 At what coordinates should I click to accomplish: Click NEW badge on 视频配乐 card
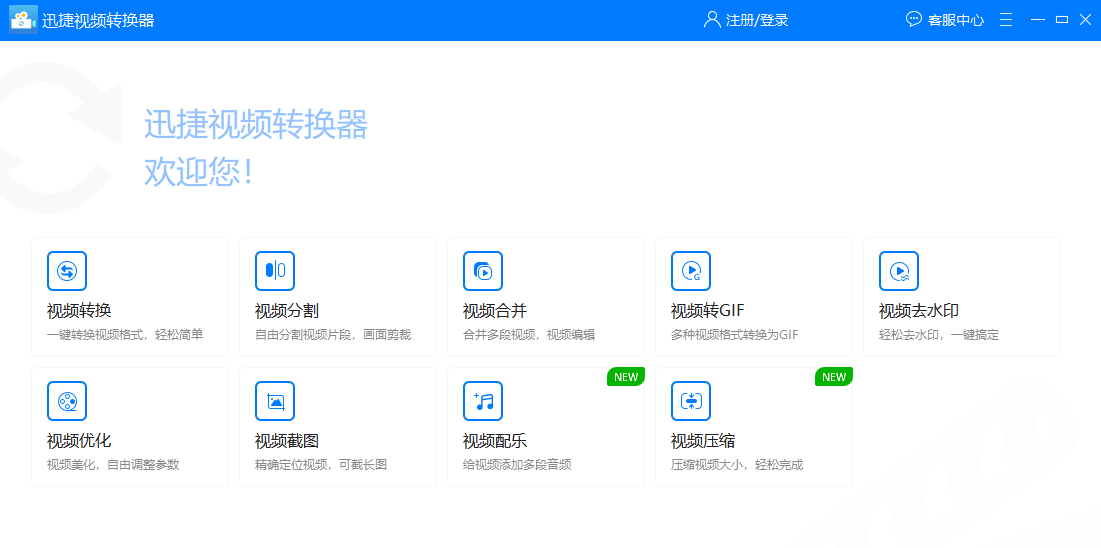tap(626, 377)
